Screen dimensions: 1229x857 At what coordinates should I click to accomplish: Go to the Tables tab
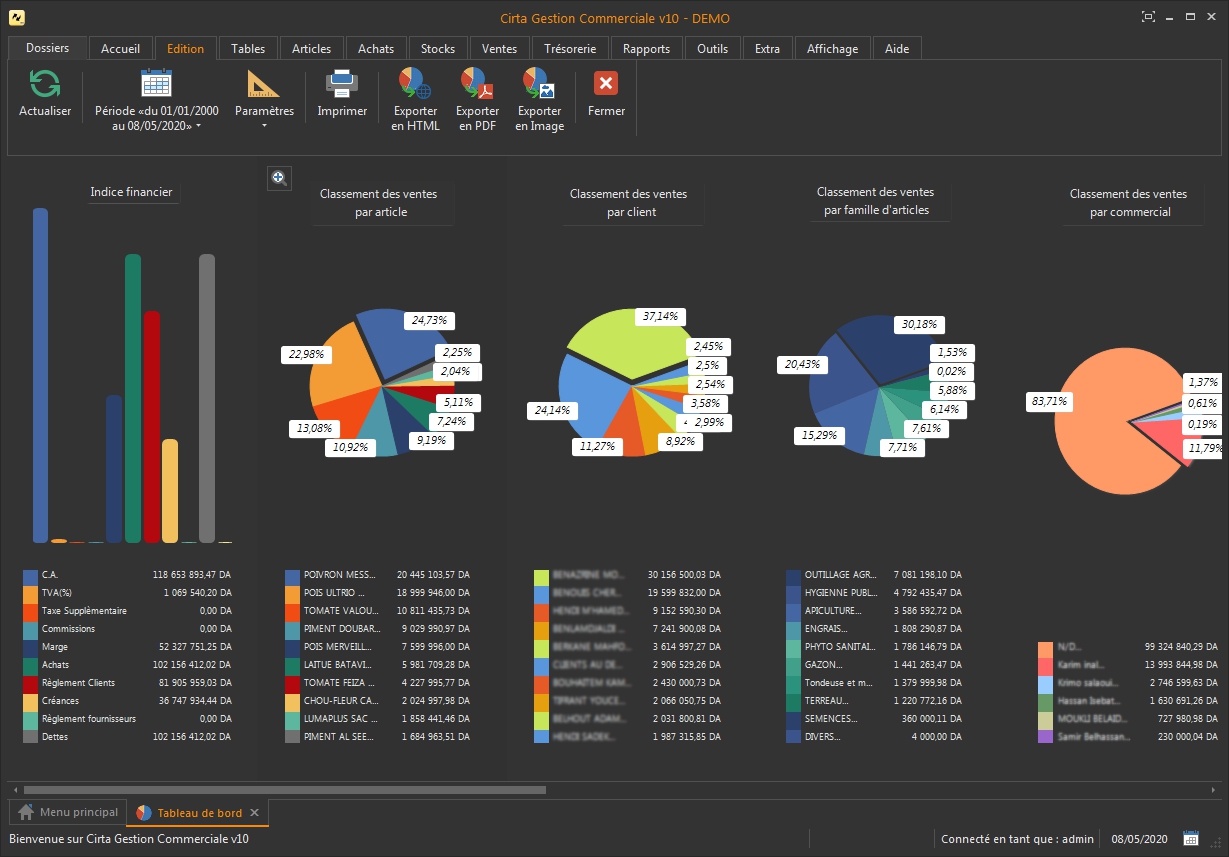coord(248,48)
